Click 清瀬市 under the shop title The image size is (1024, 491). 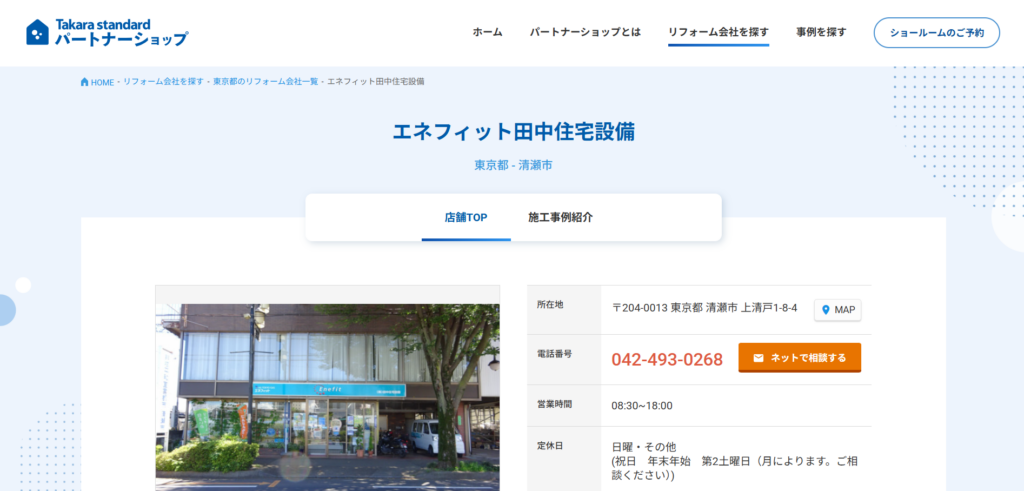[535, 165]
